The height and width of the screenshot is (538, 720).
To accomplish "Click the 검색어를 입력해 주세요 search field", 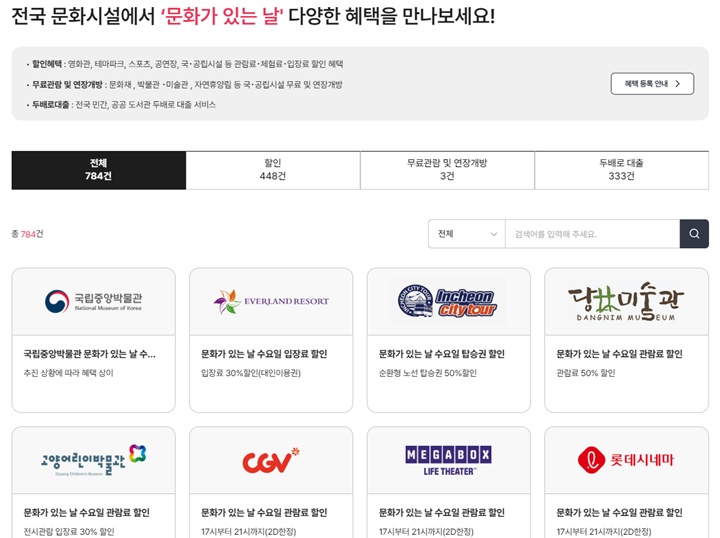I will click(x=592, y=234).
